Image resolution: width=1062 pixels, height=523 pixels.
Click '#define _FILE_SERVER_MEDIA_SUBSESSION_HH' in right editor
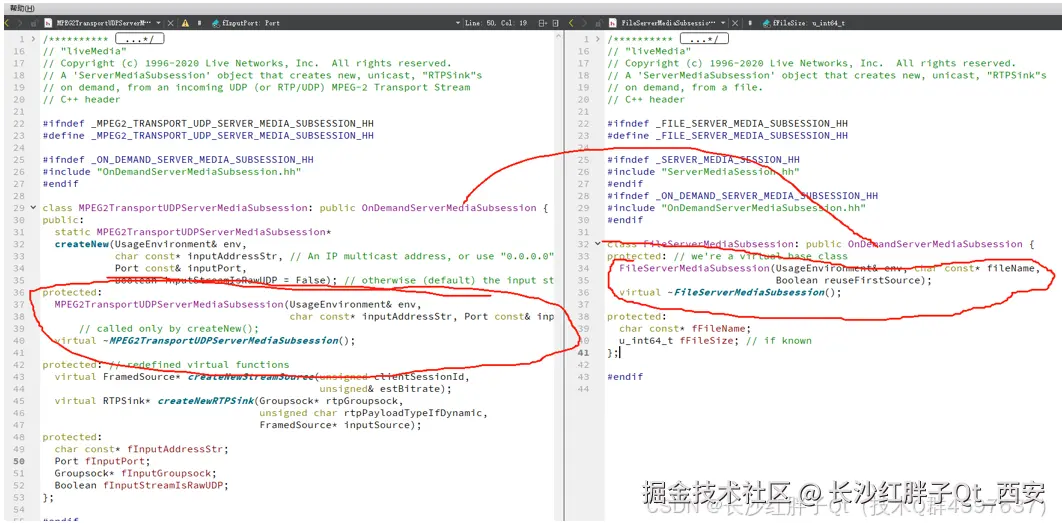(727, 135)
